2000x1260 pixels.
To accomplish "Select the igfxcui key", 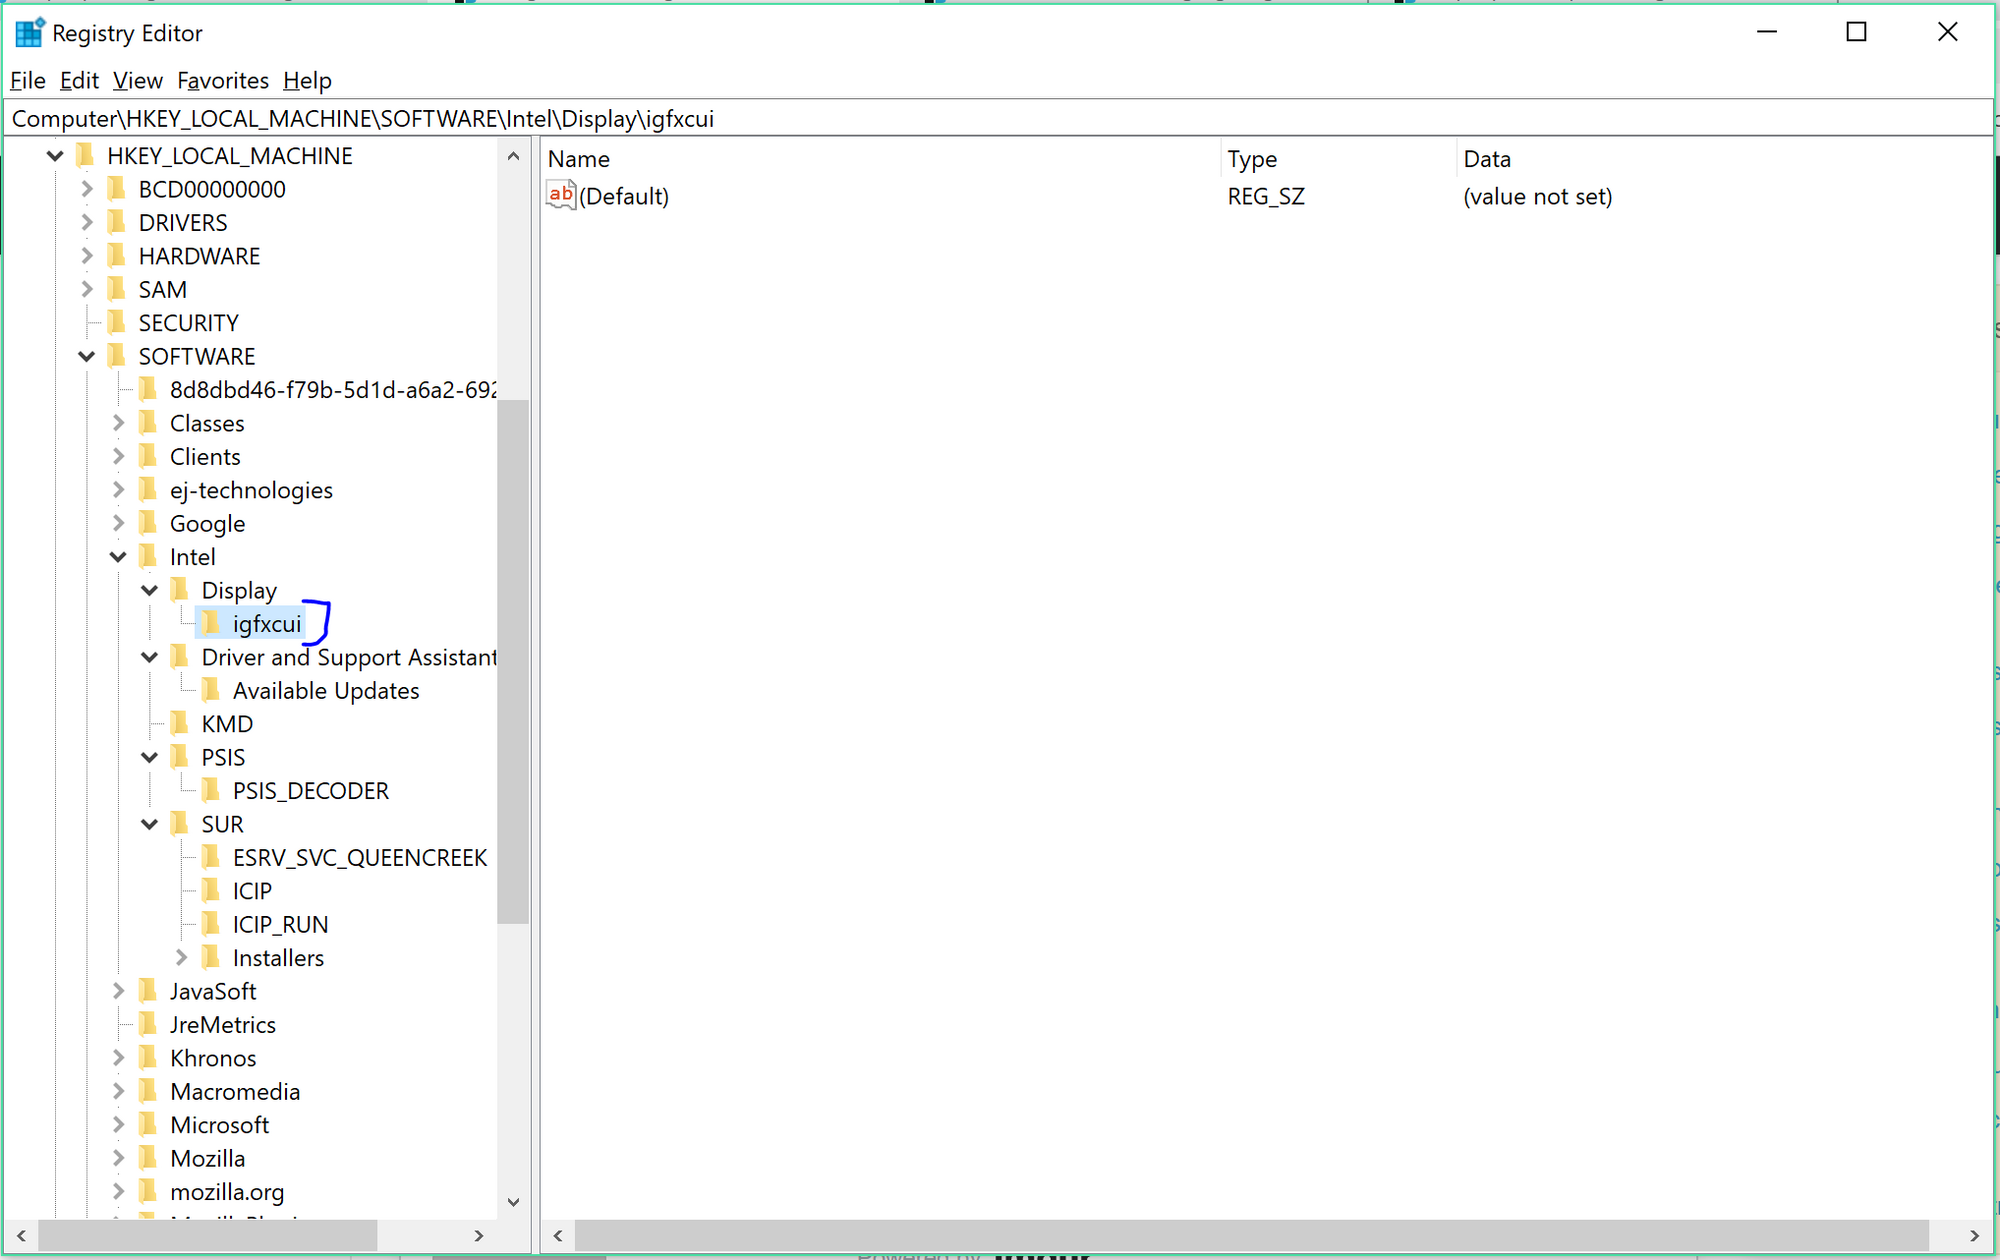I will 266,624.
